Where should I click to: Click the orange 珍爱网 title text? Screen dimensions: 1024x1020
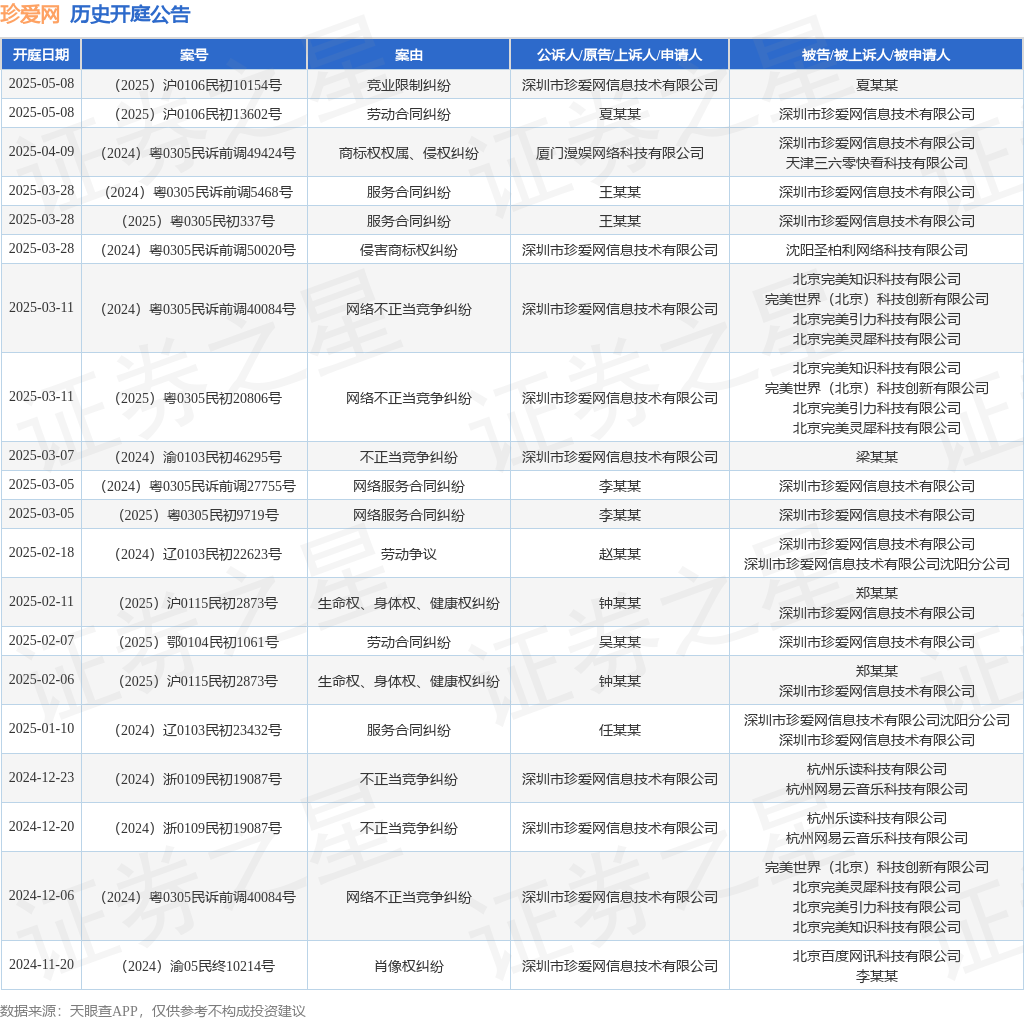[x=30, y=14]
